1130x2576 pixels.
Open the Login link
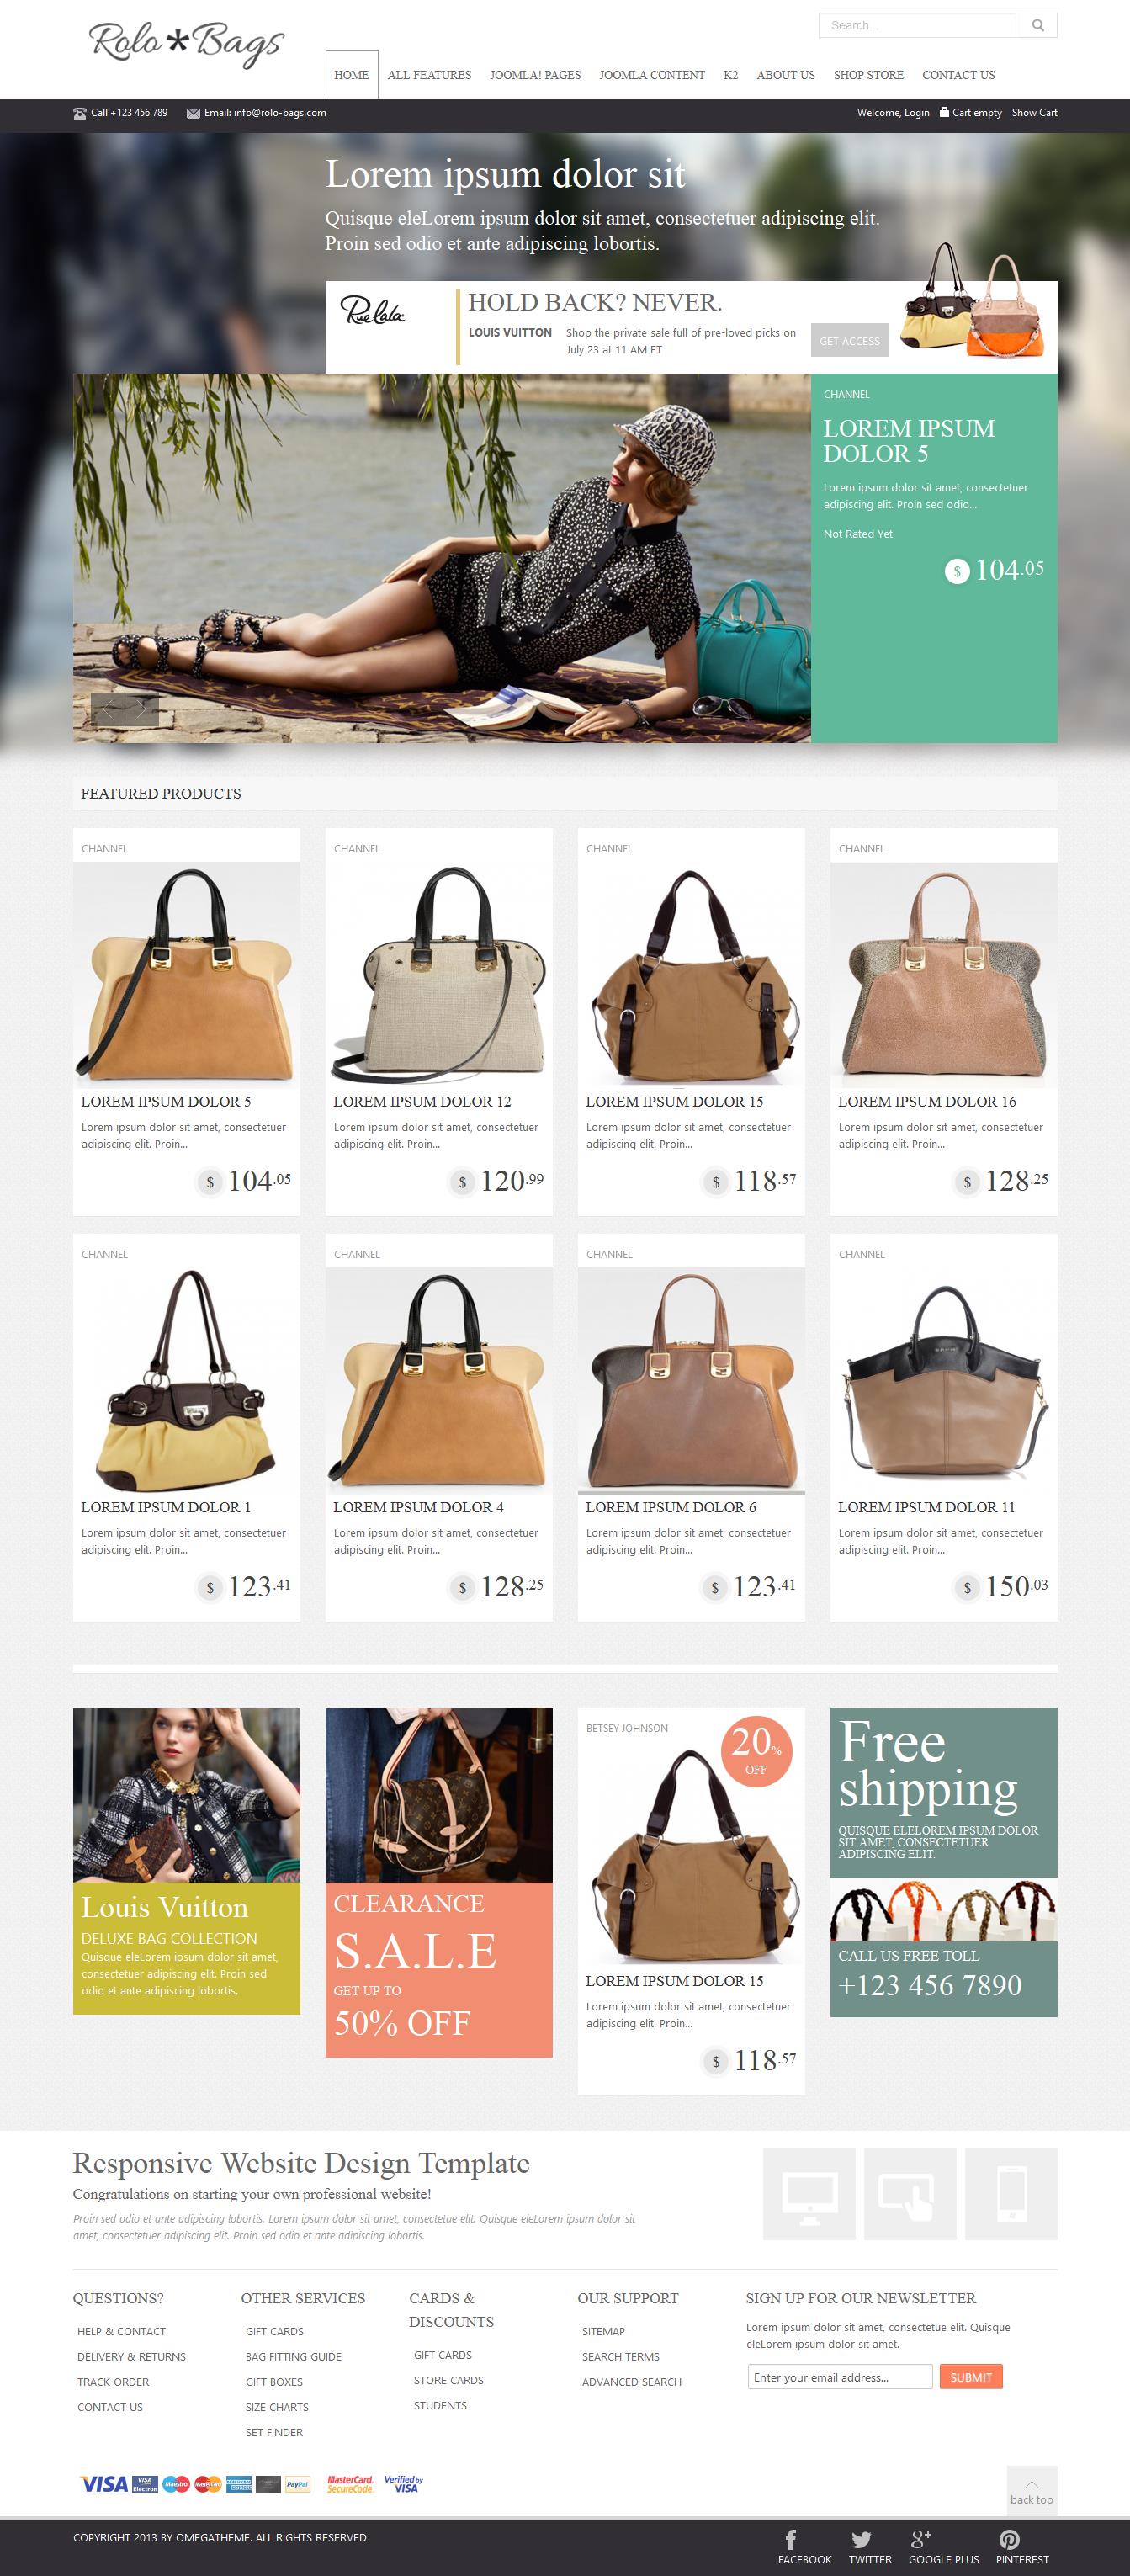(917, 113)
